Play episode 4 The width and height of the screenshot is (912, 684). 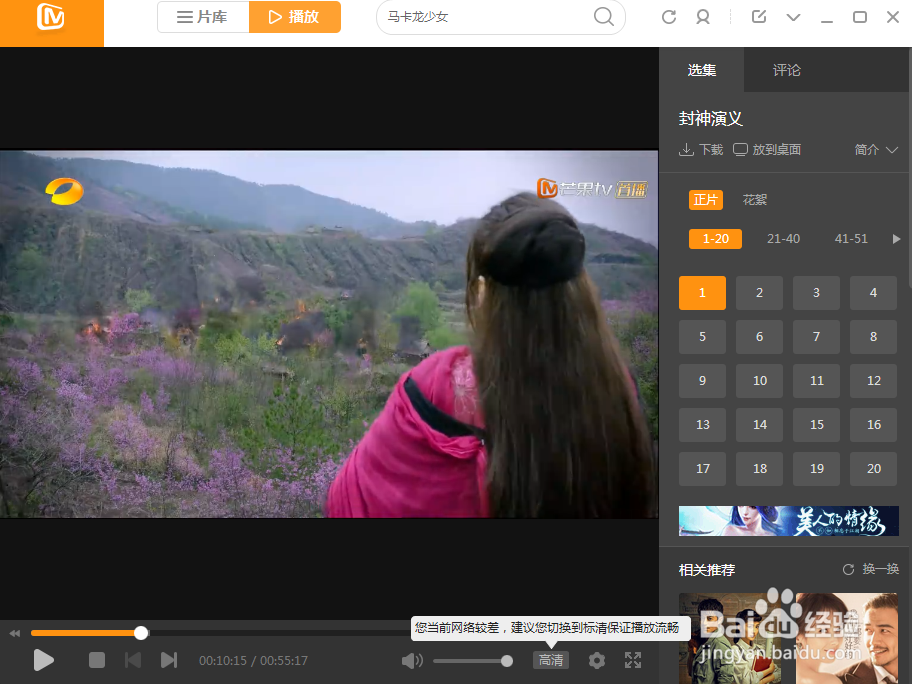(873, 293)
